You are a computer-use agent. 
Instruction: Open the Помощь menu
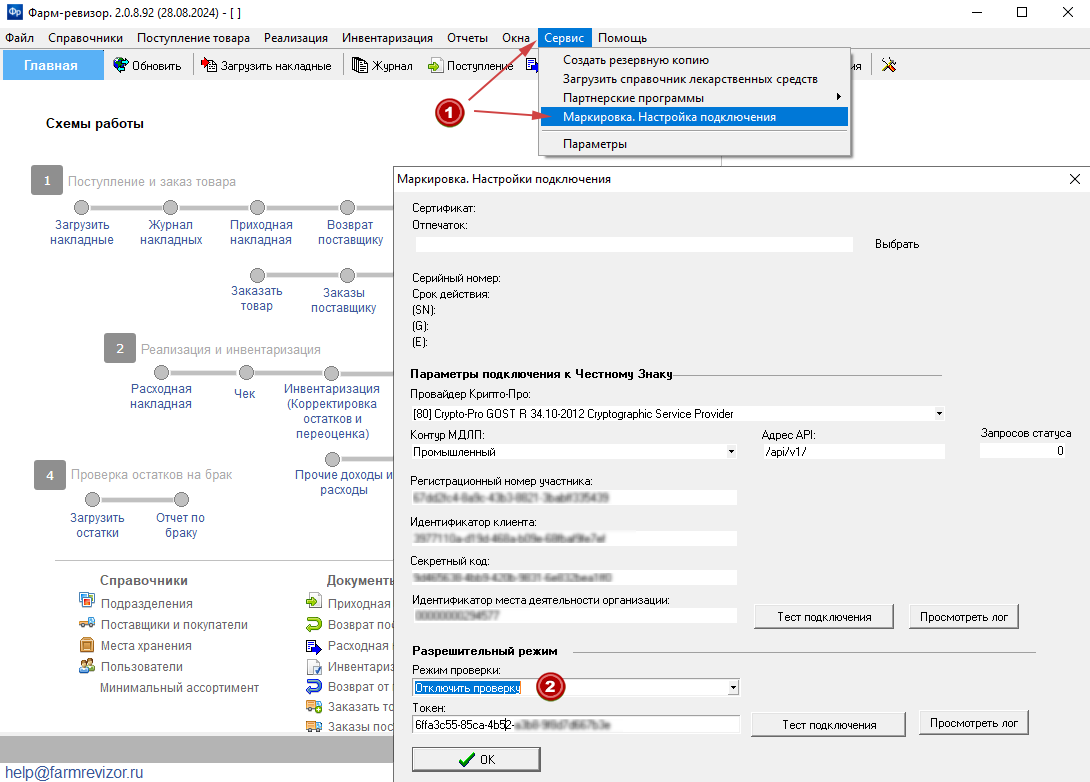tap(622, 38)
